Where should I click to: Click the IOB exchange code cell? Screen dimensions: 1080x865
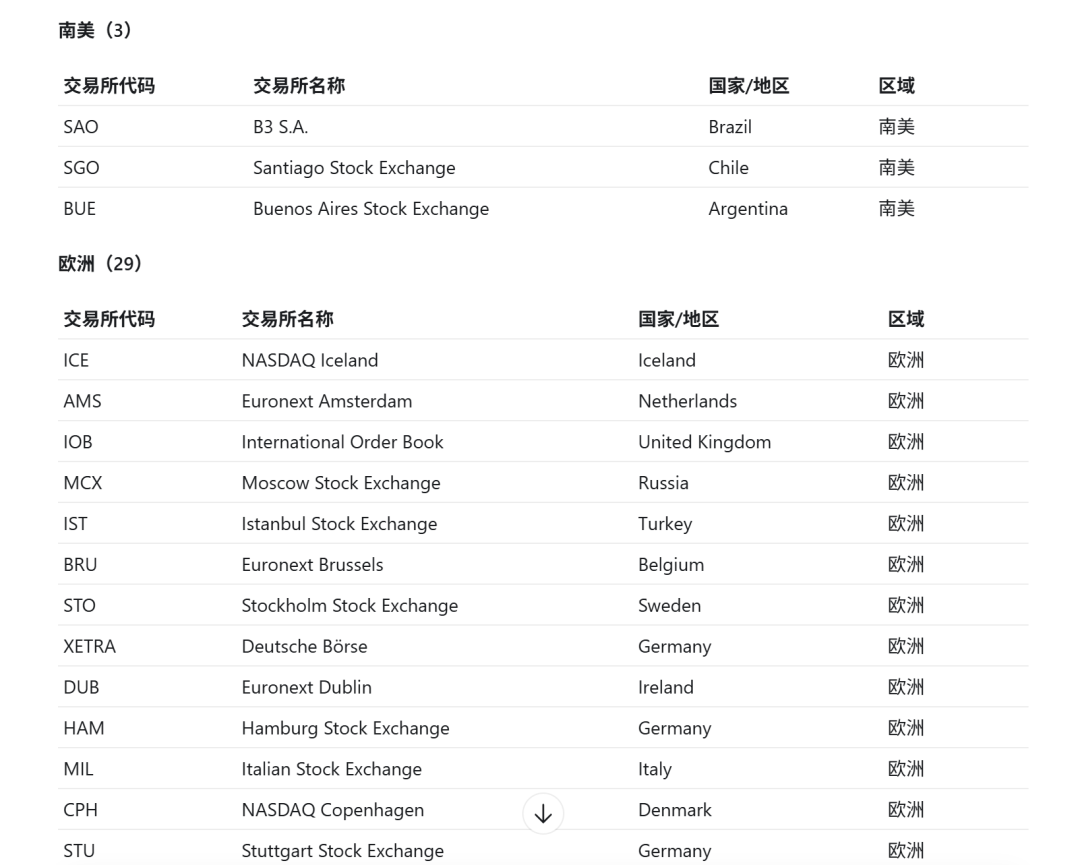(x=78, y=442)
